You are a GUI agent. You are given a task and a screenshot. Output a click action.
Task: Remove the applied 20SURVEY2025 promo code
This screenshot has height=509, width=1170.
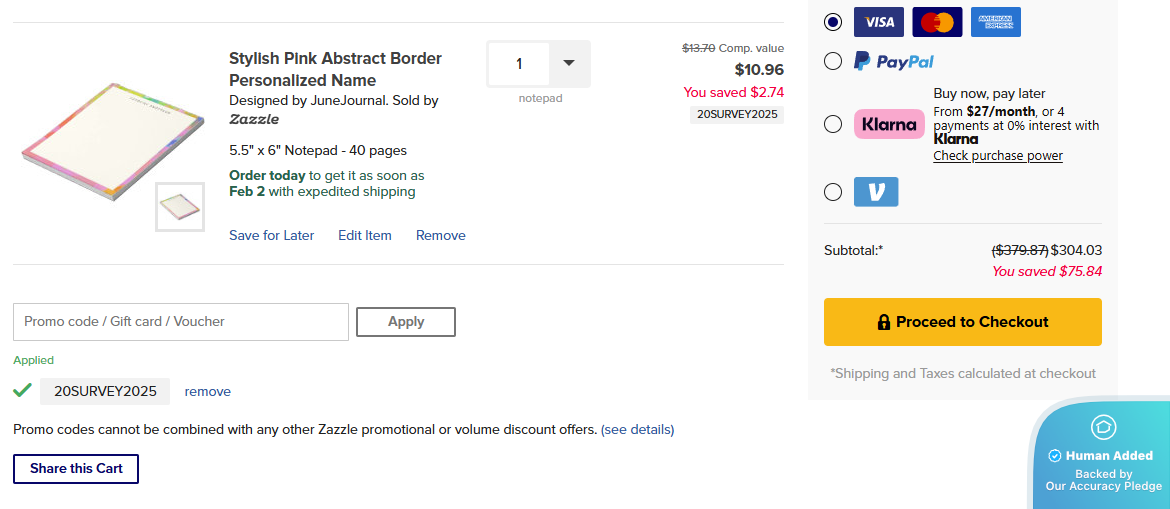click(x=207, y=392)
